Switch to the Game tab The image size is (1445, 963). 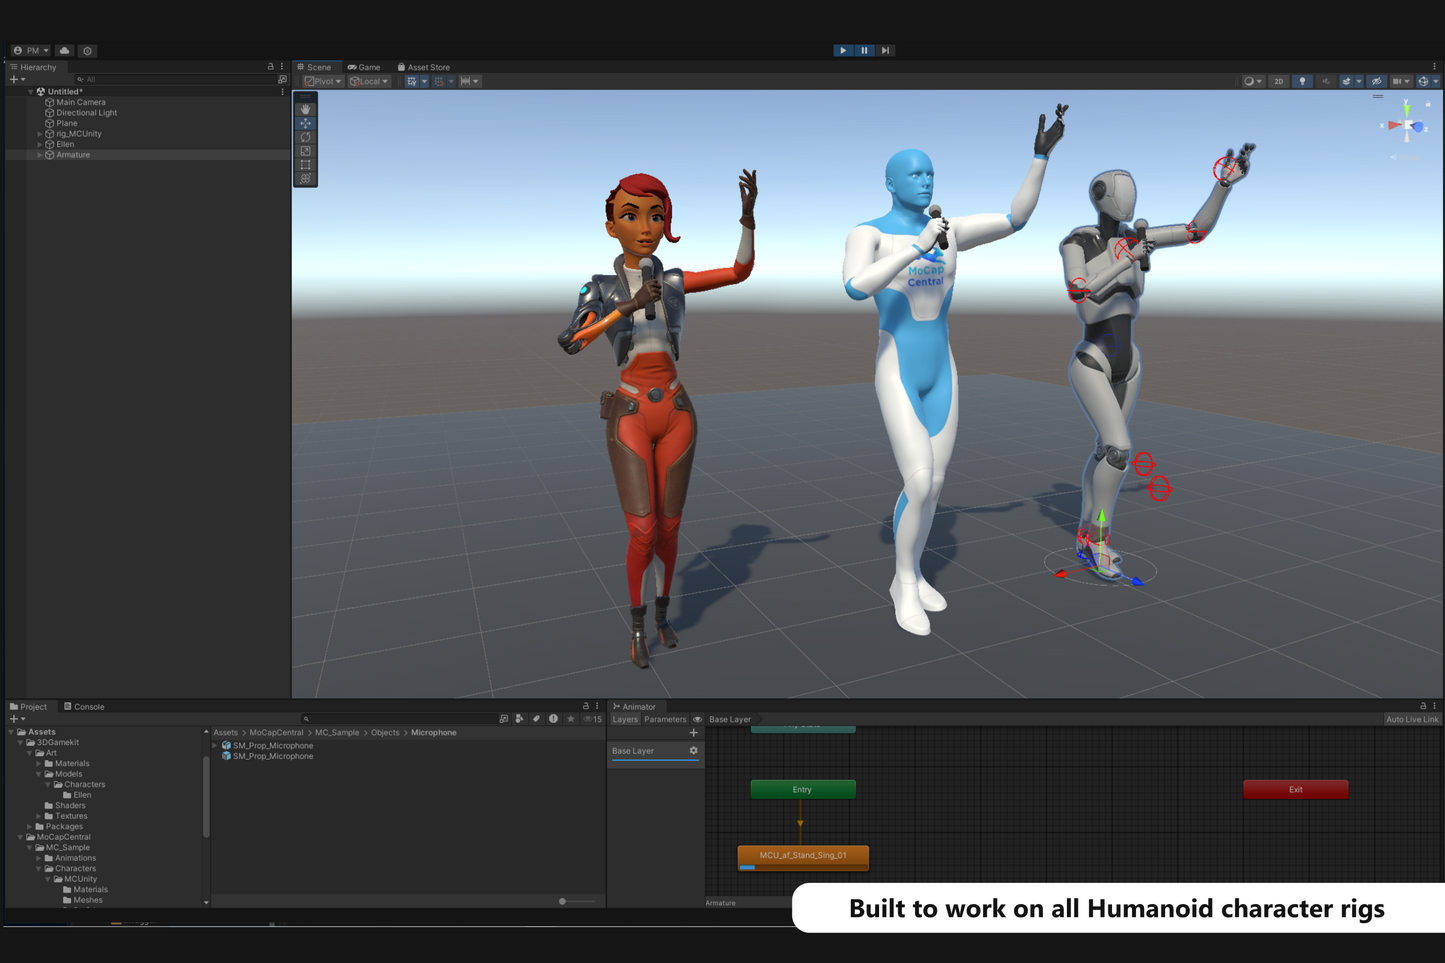pyautogui.click(x=364, y=67)
